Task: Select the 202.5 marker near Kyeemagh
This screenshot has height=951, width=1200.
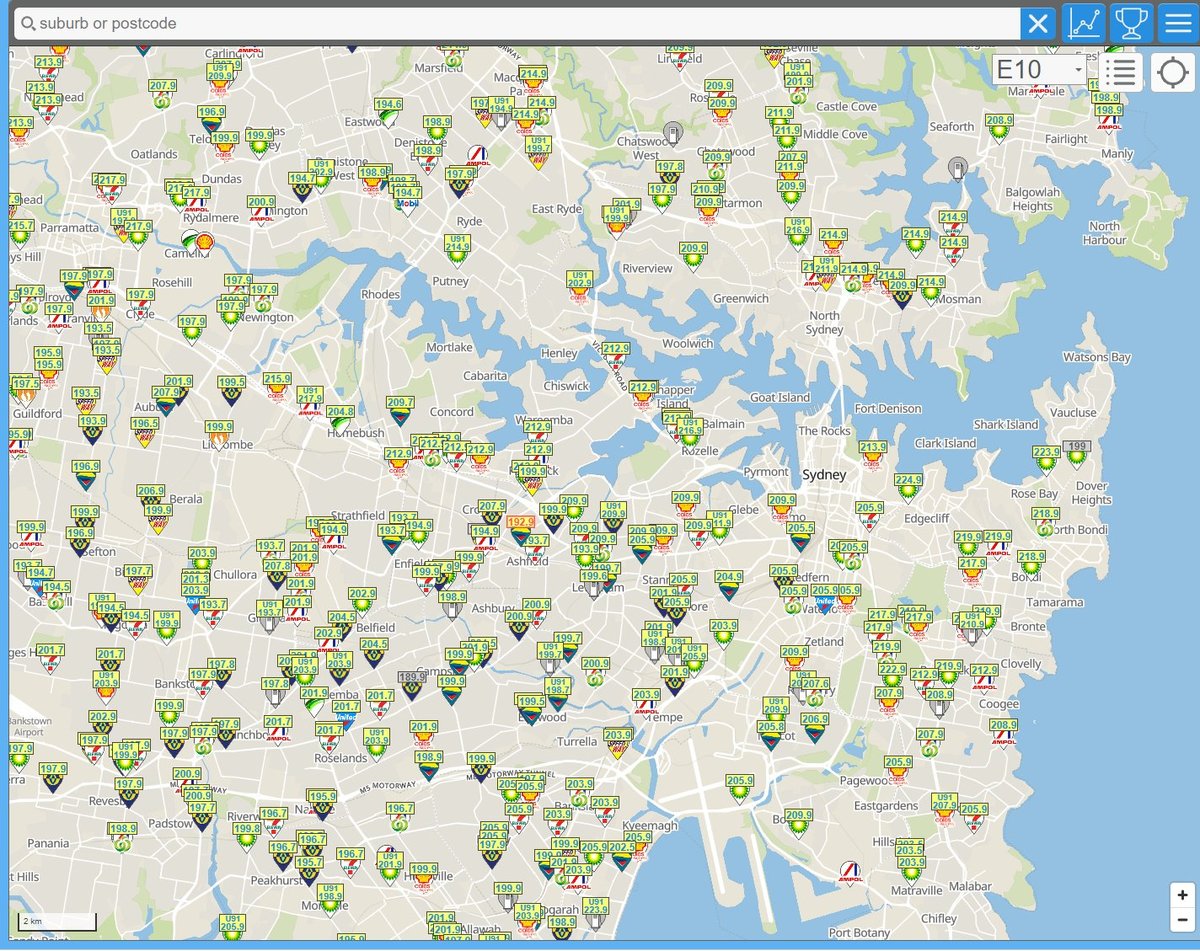Action: click(622, 854)
